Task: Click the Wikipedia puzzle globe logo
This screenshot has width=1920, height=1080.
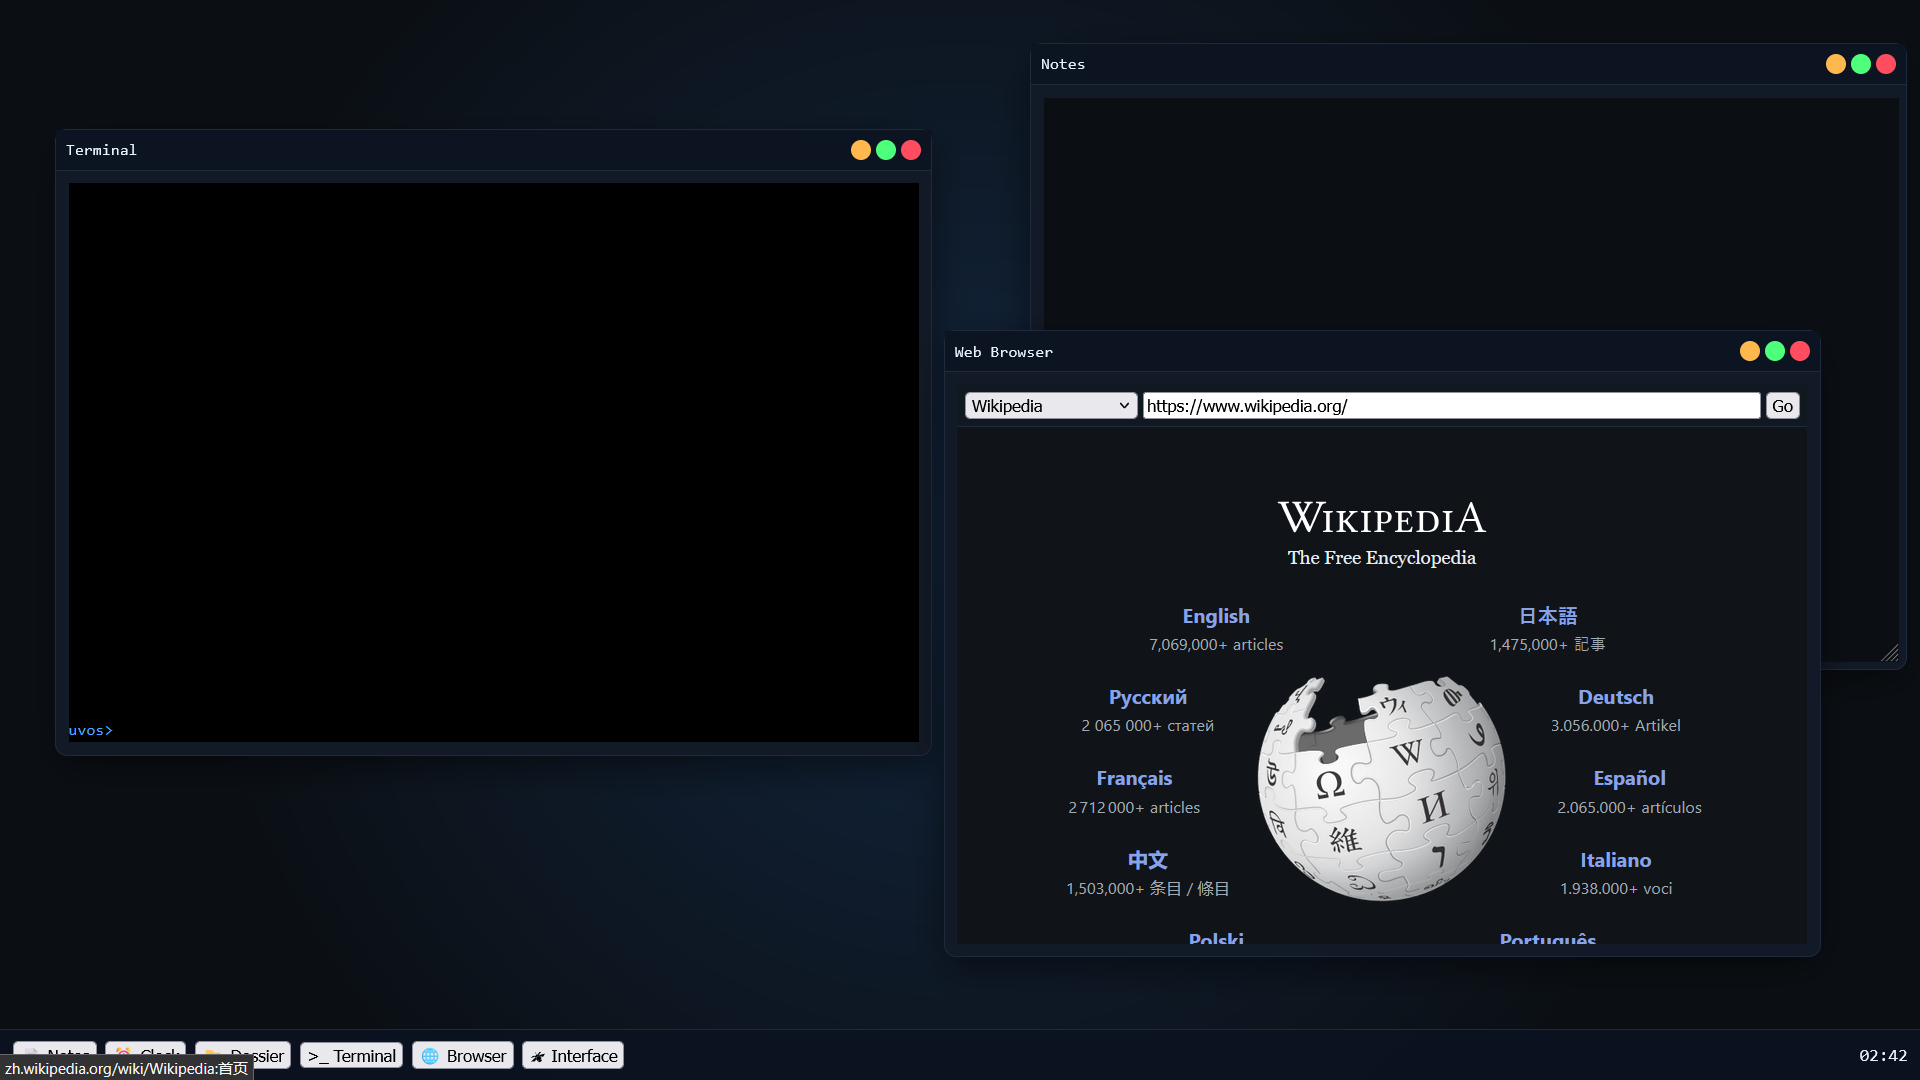Action: click(1381, 788)
